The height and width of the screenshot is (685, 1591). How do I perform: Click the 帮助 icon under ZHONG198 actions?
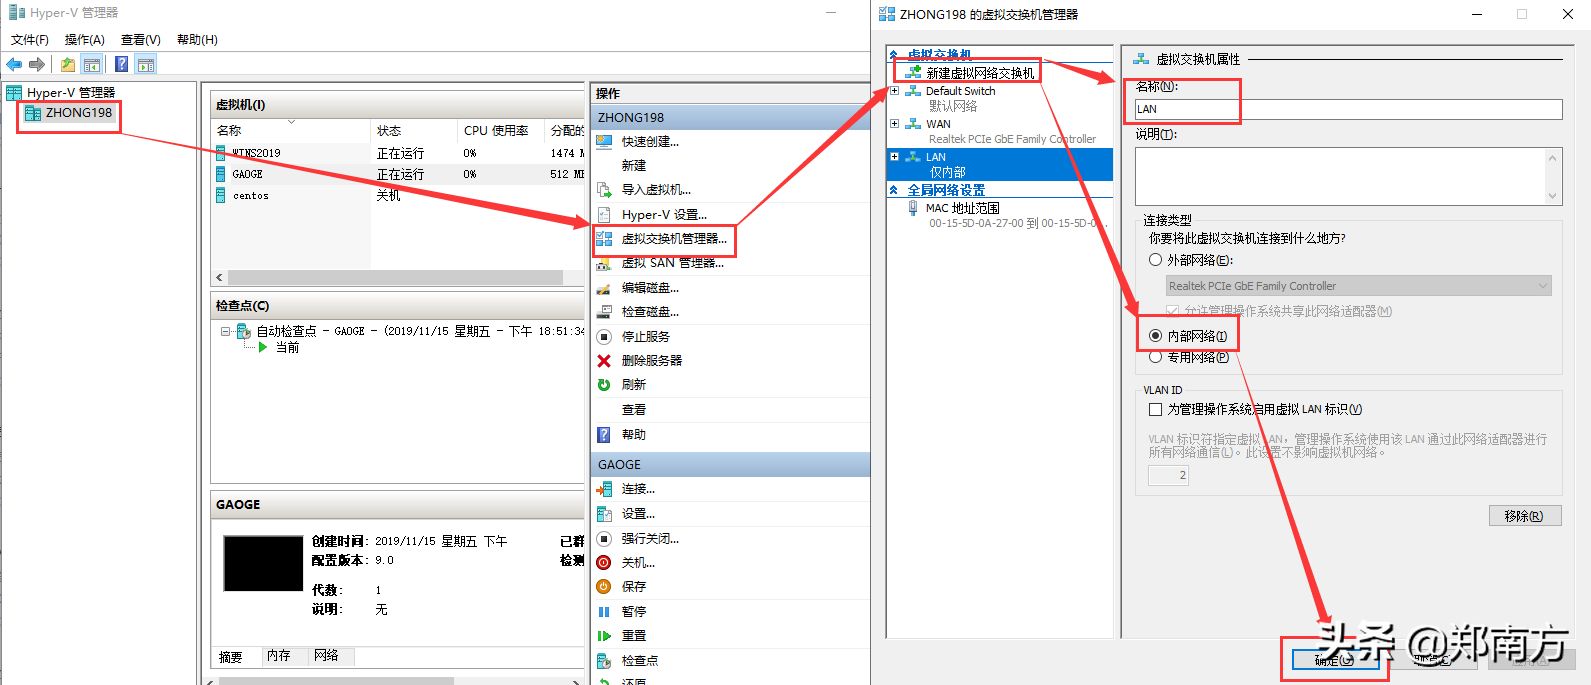click(x=604, y=435)
